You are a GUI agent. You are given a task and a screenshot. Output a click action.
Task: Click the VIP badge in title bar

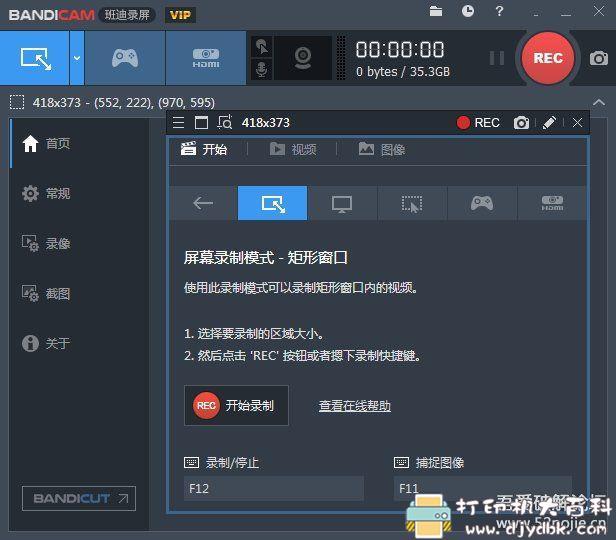pos(180,15)
